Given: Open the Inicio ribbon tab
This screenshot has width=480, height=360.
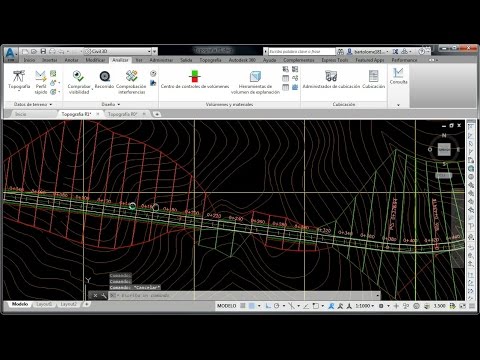Looking at the screenshot, I should click(29, 60).
